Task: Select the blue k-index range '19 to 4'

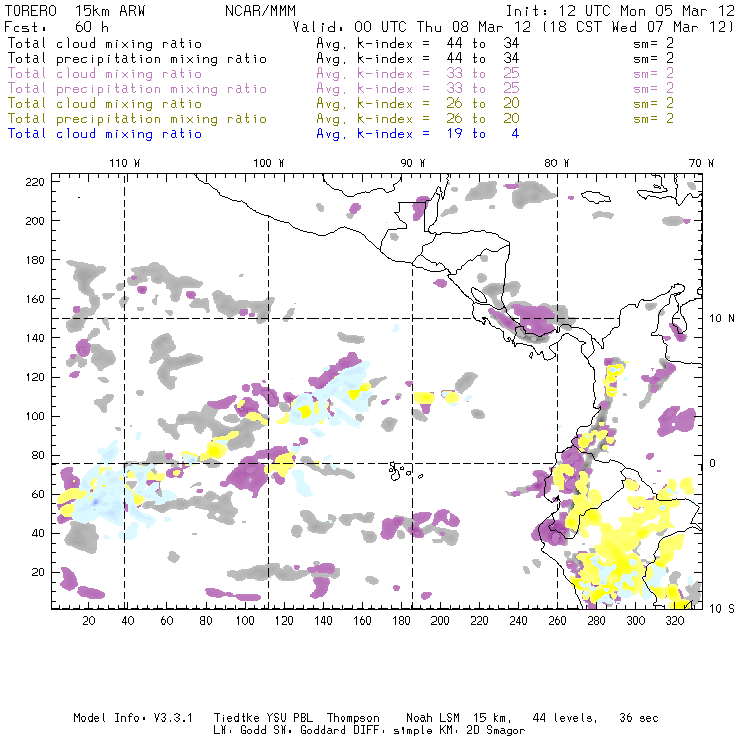Action: [483, 134]
